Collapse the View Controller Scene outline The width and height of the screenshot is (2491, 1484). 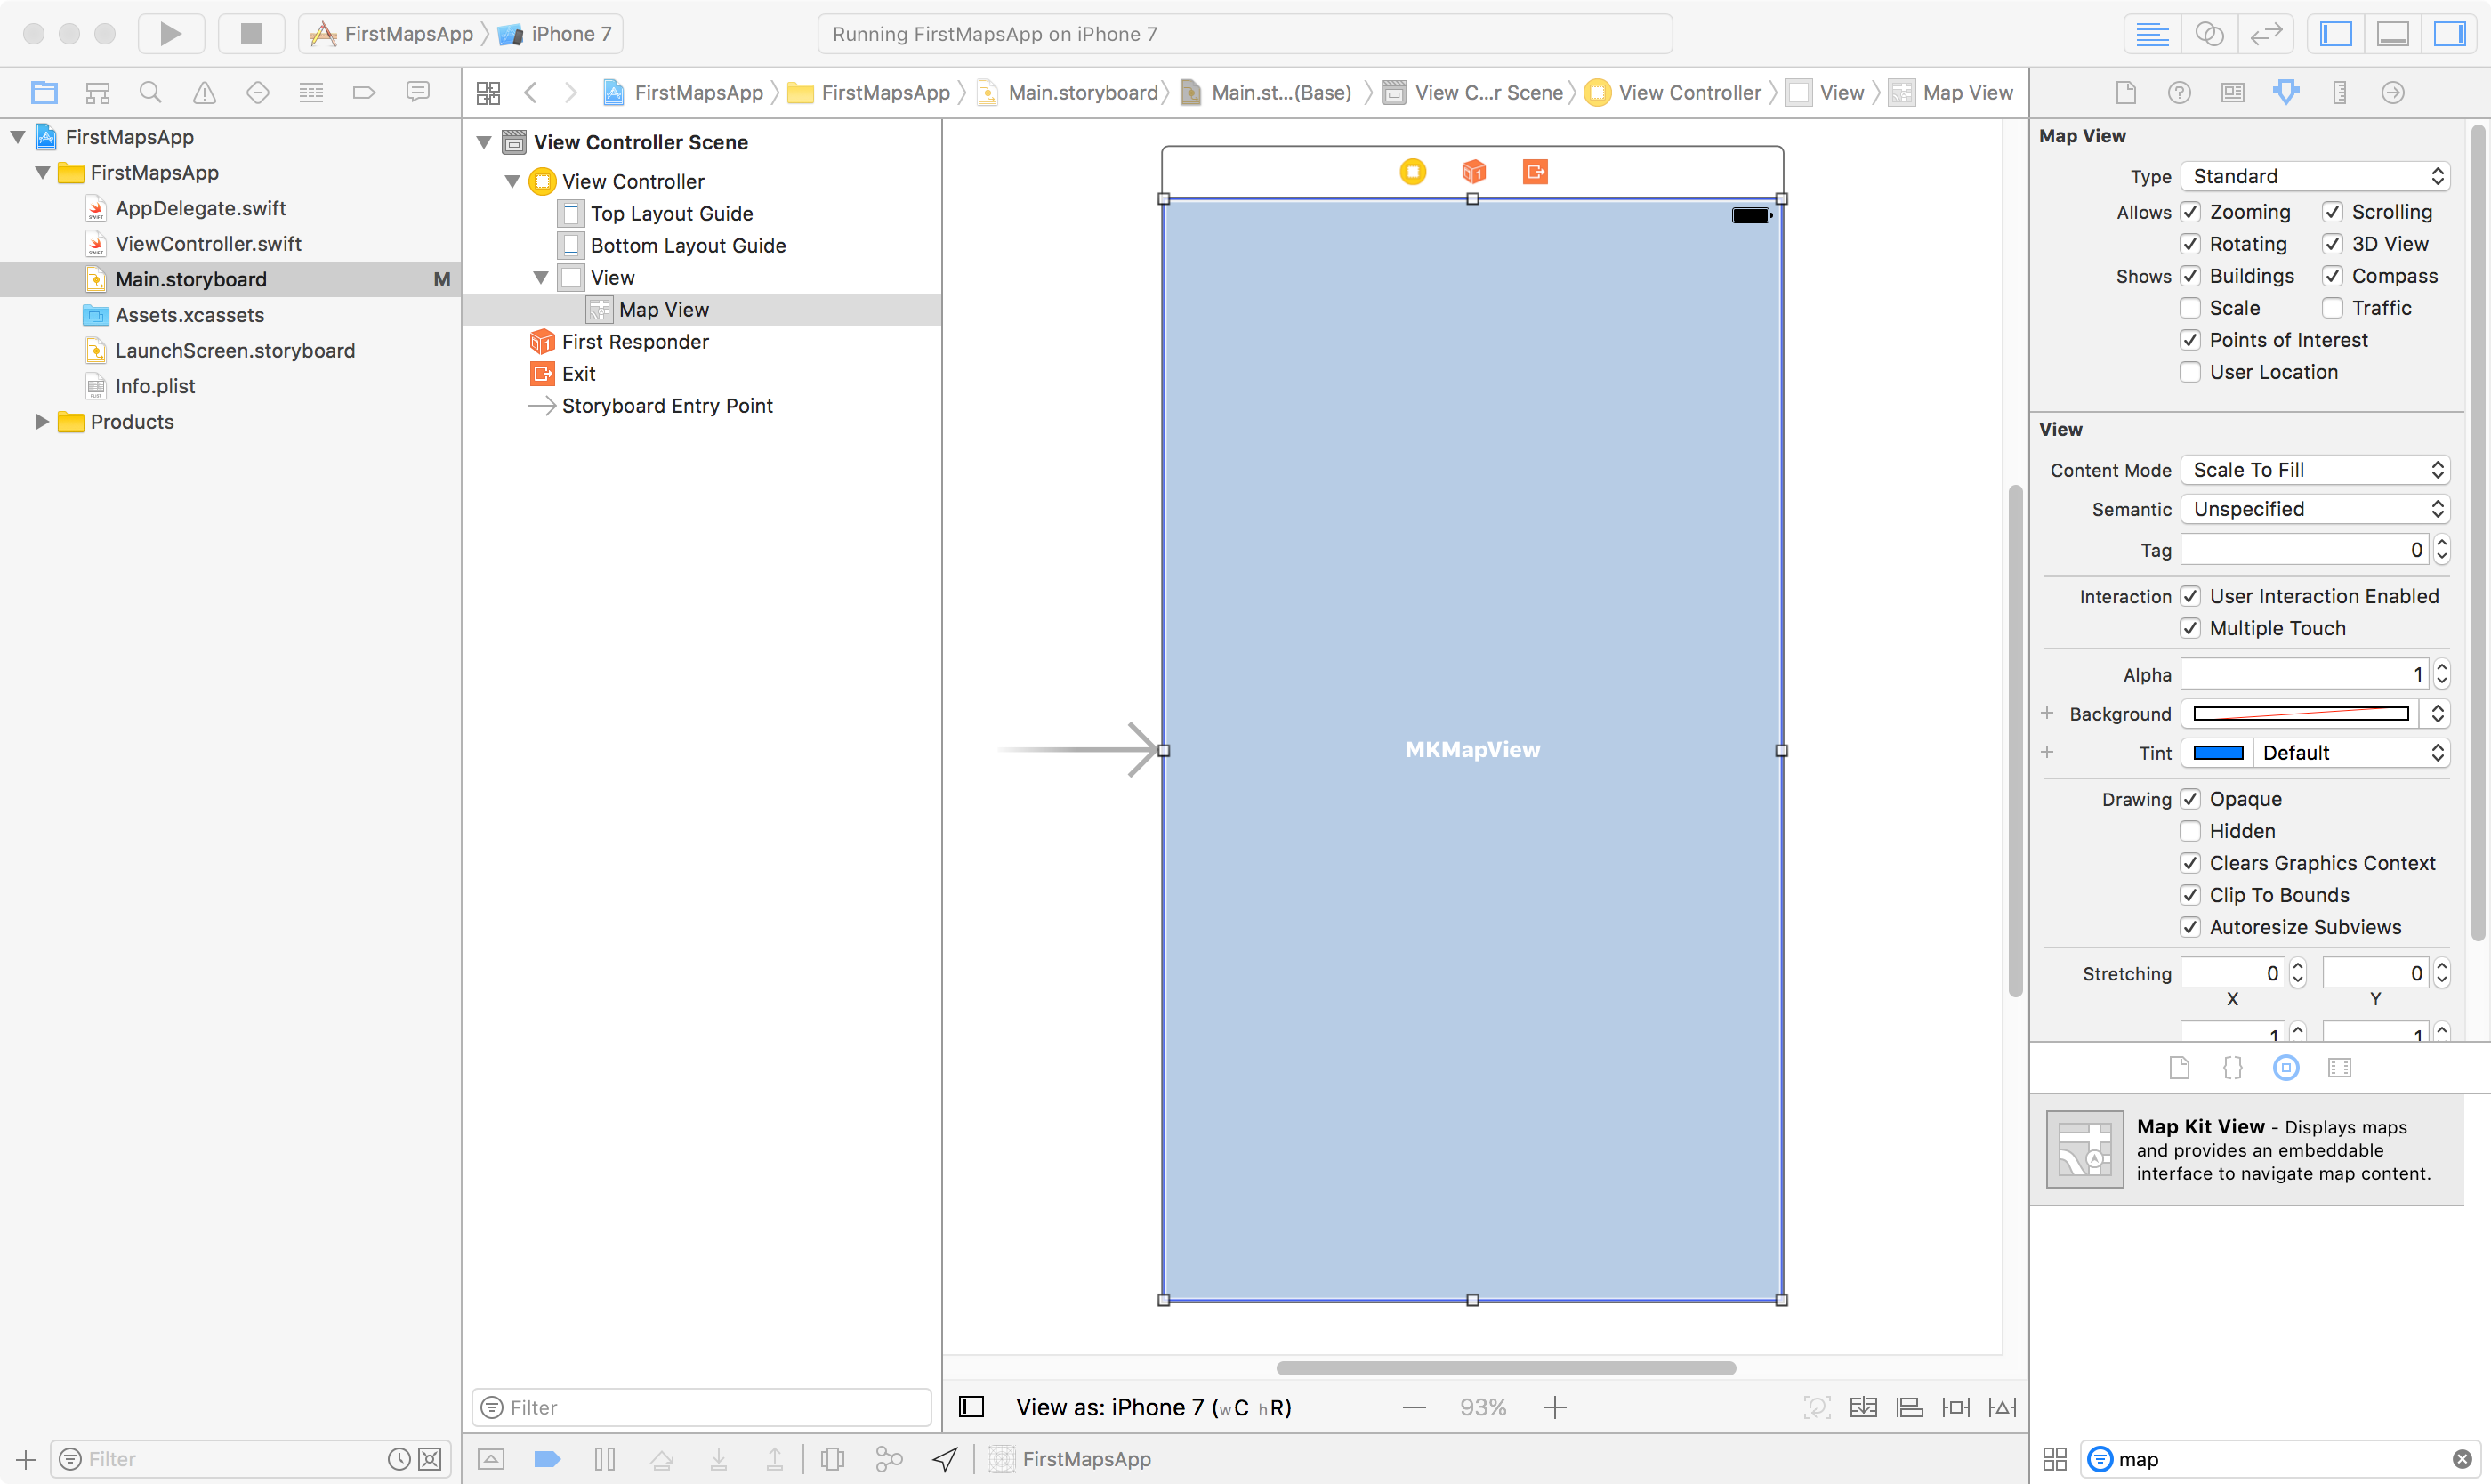(x=484, y=141)
